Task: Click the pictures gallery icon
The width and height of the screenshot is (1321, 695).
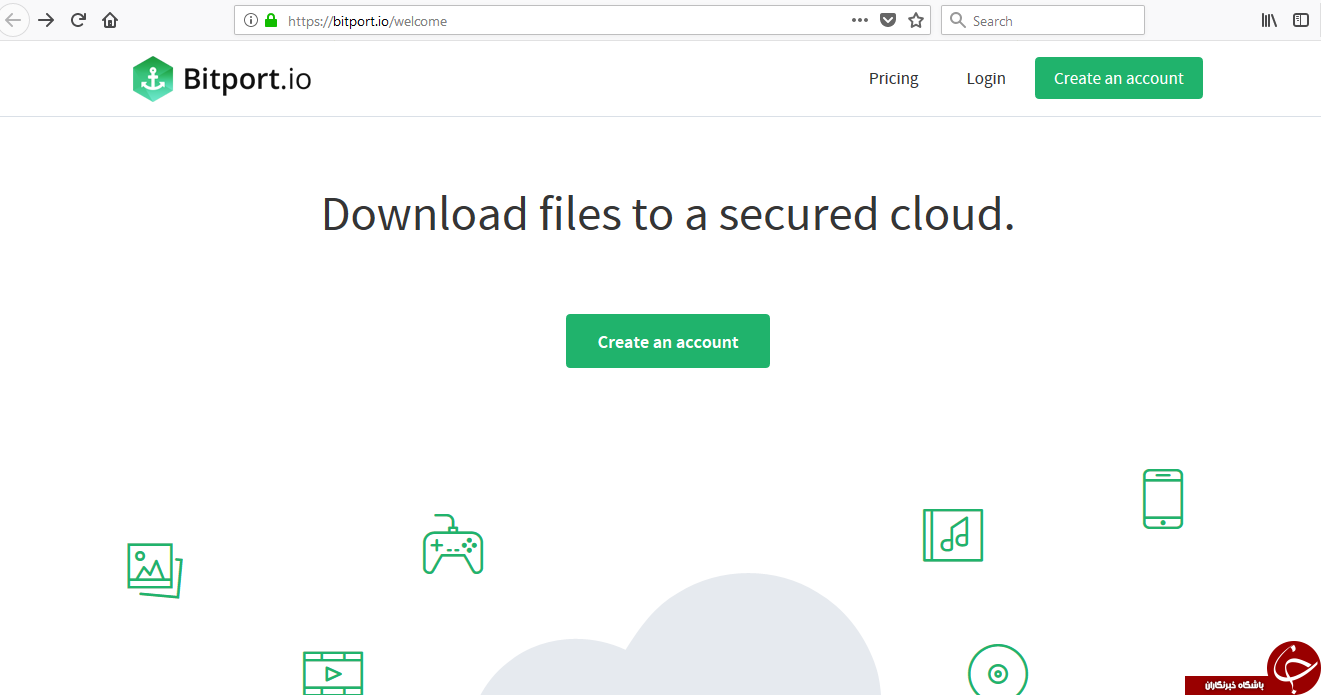Action: (x=155, y=570)
